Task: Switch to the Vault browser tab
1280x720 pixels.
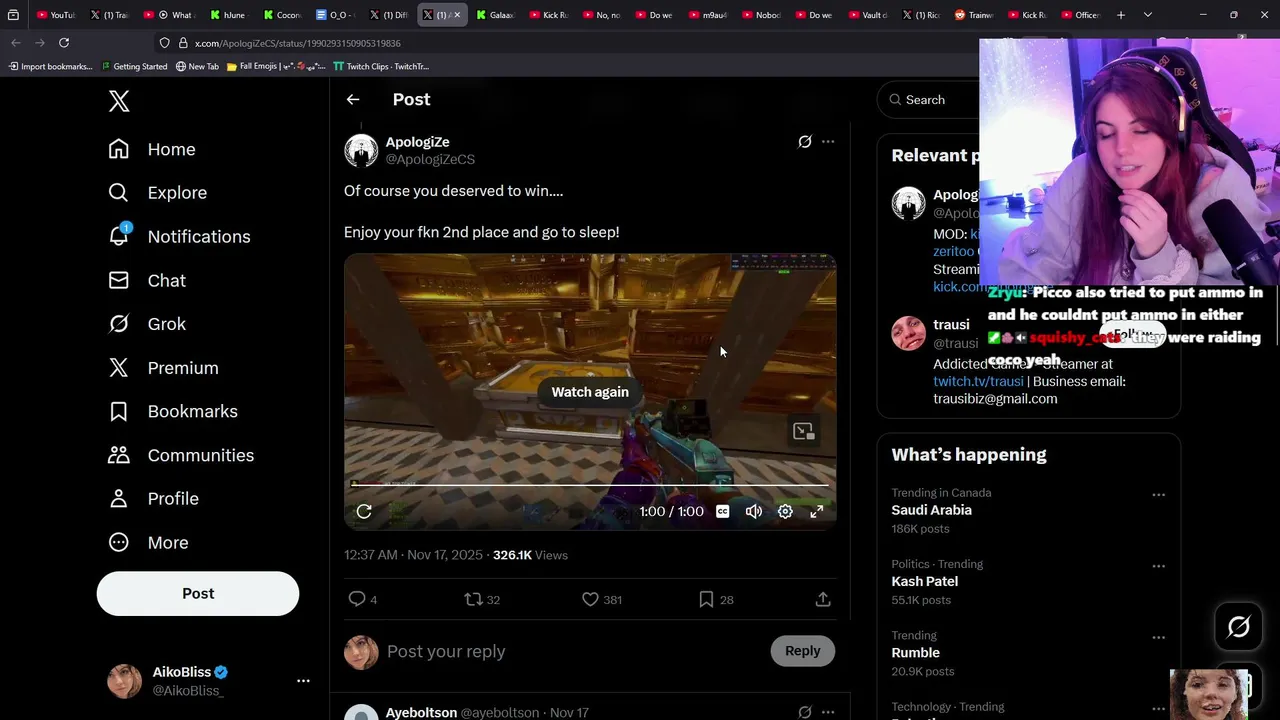Action: [x=868, y=15]
